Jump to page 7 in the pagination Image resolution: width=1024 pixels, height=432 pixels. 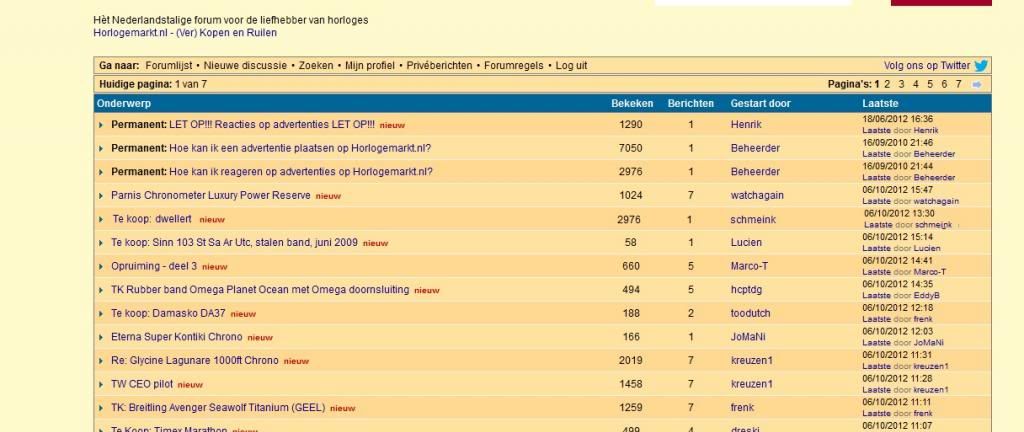(958, 85)
